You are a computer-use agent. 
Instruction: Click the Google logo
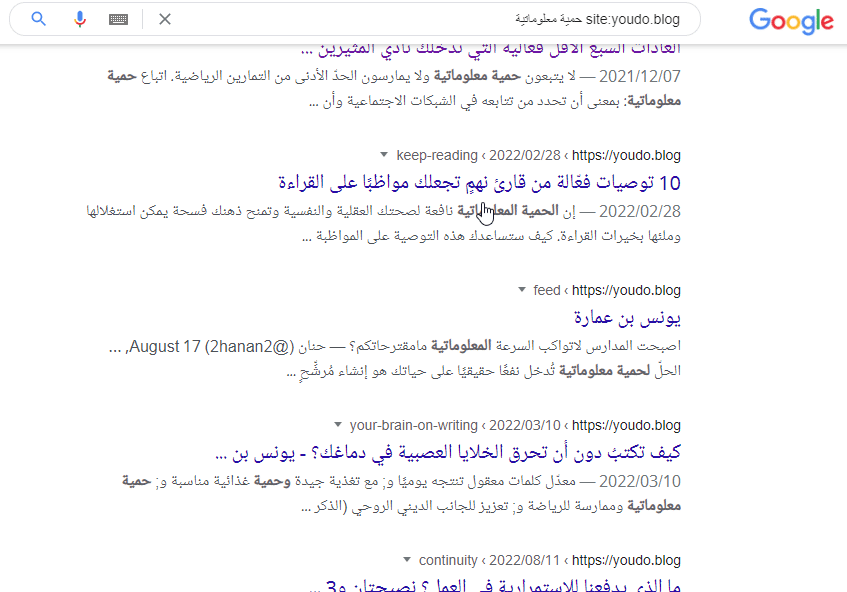point(790,21)
